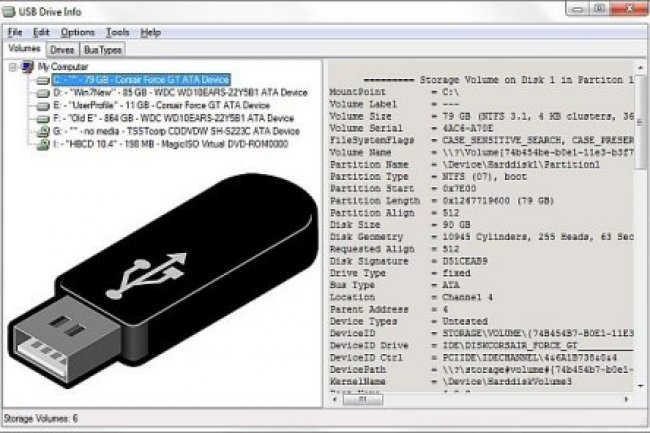Click the KernelName HarddiskVolume3 line
Screen dimensions: 650x433
pyautogui.click(x=451, y=382)
